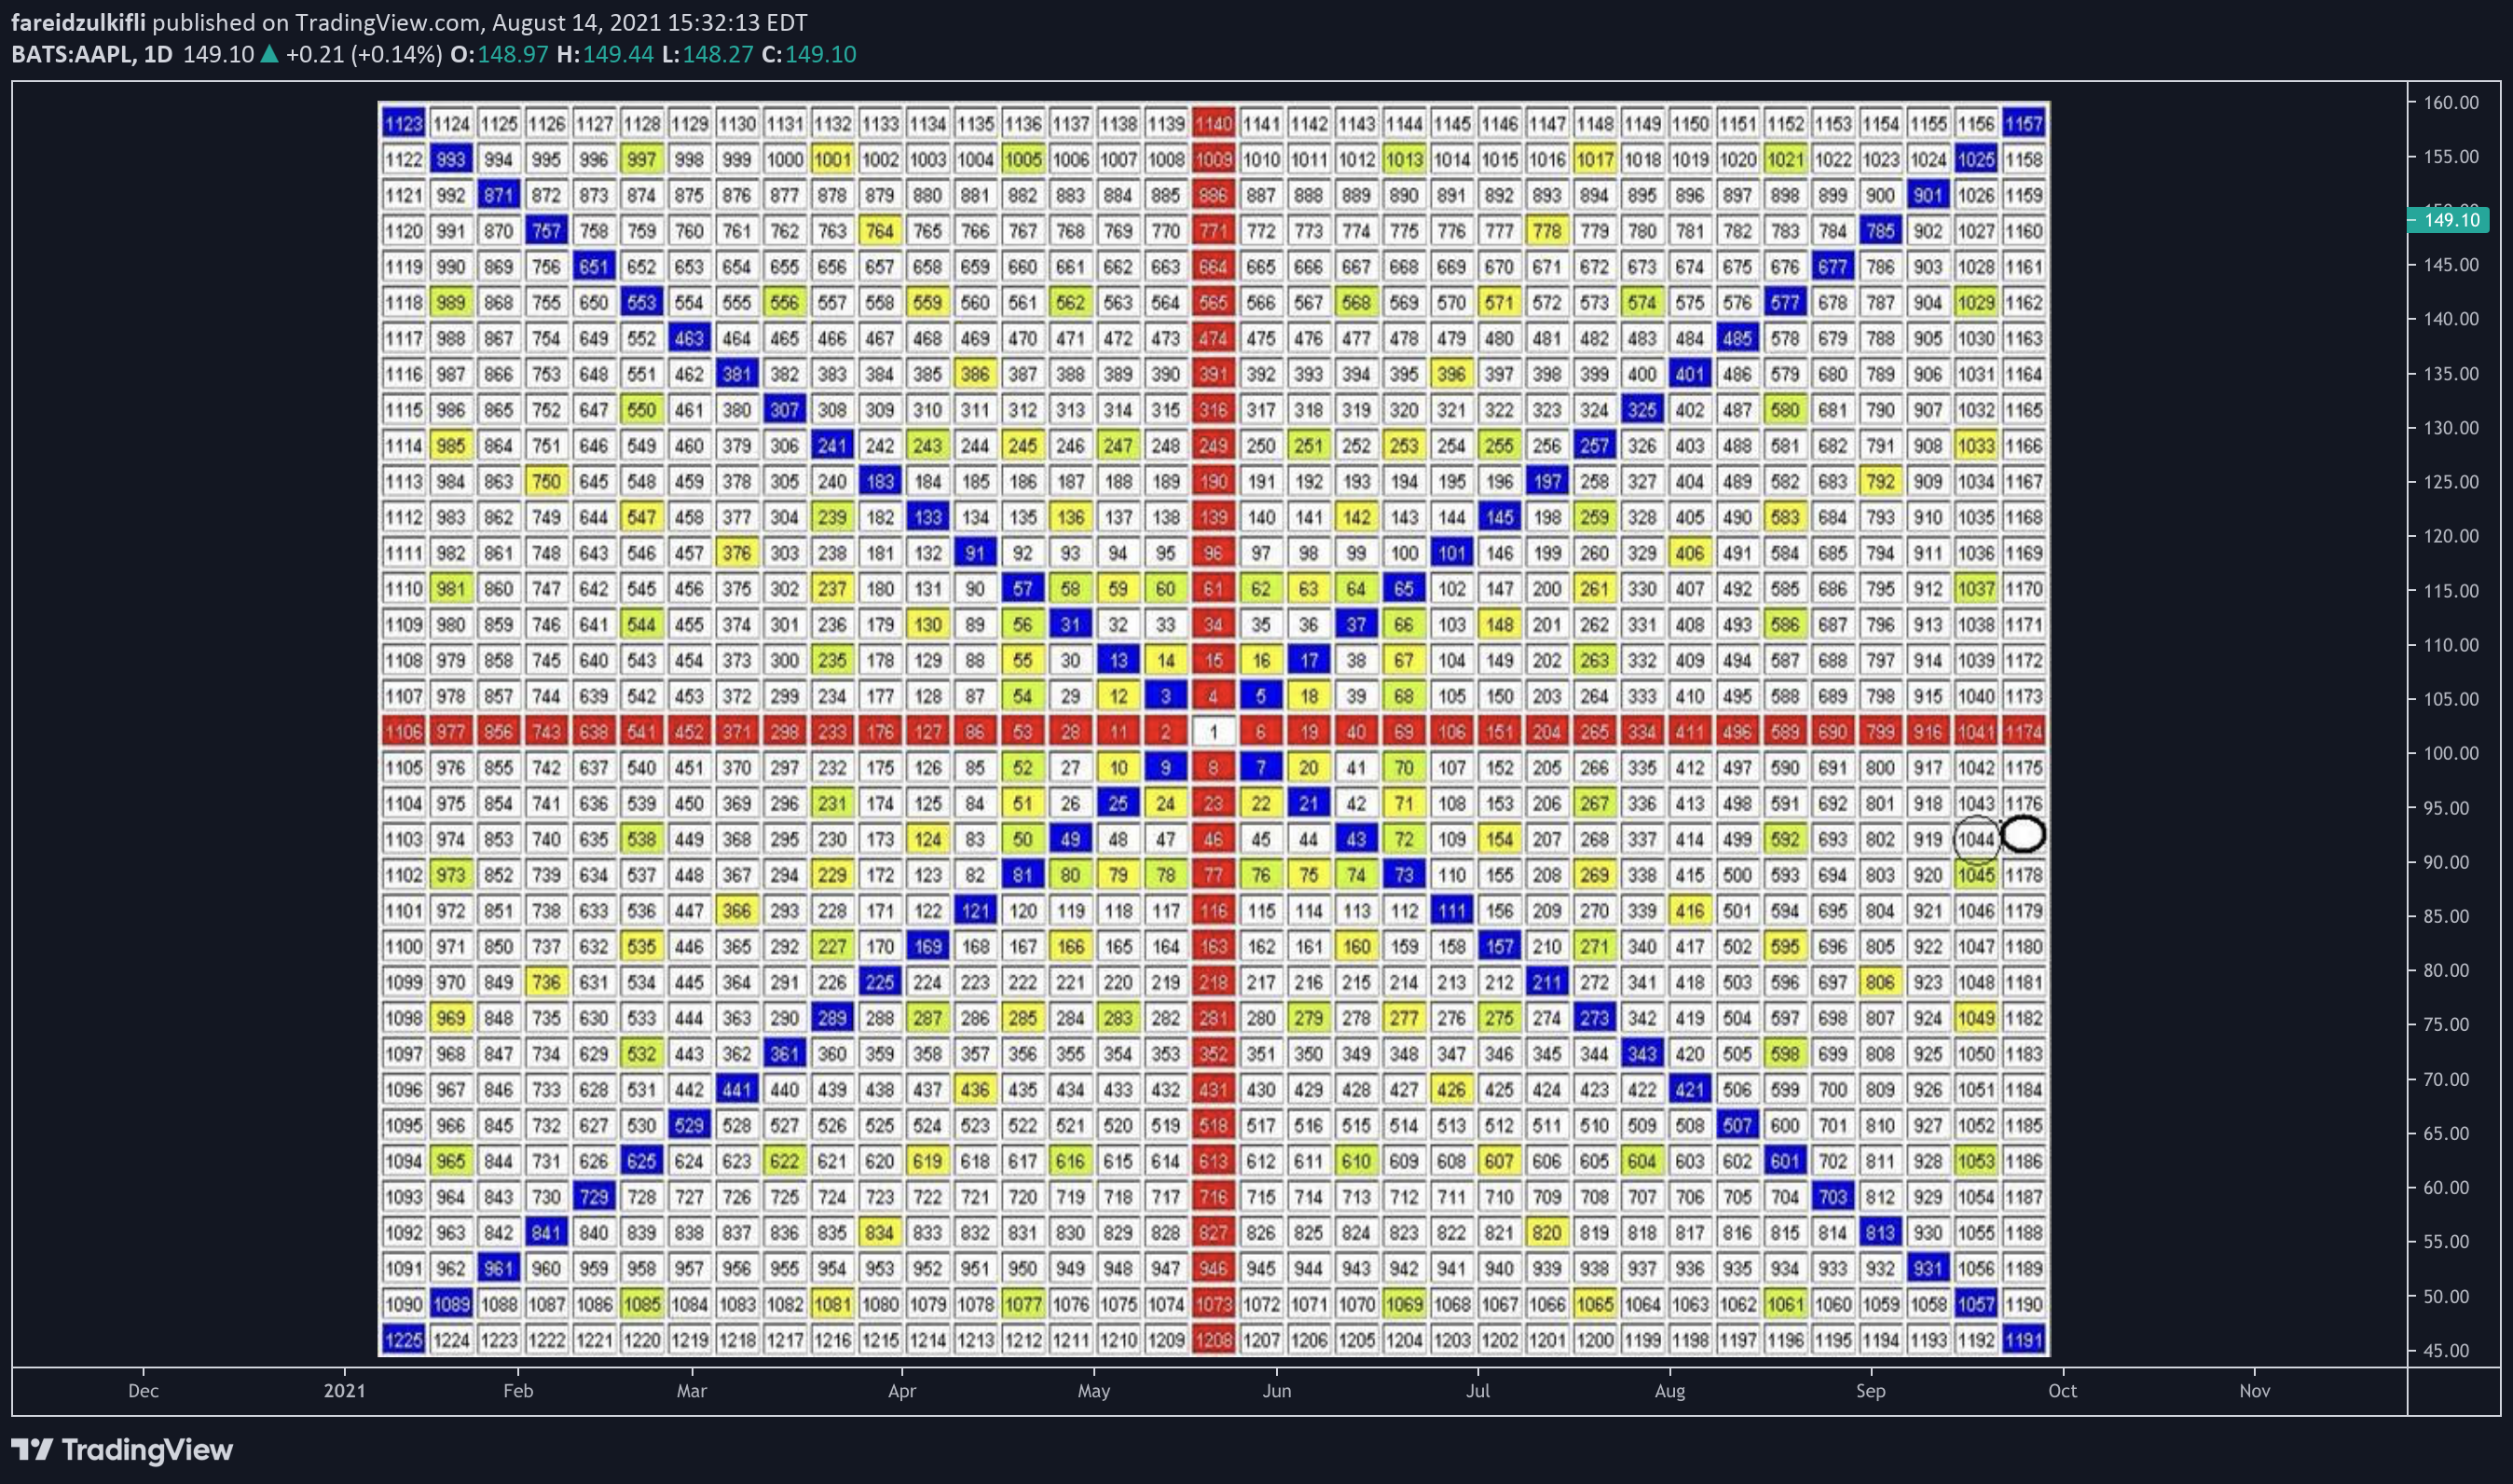Screen dimensions: 2513x1484
Task: Click the blue corner cell 1191
Action: [2023, 1340]
